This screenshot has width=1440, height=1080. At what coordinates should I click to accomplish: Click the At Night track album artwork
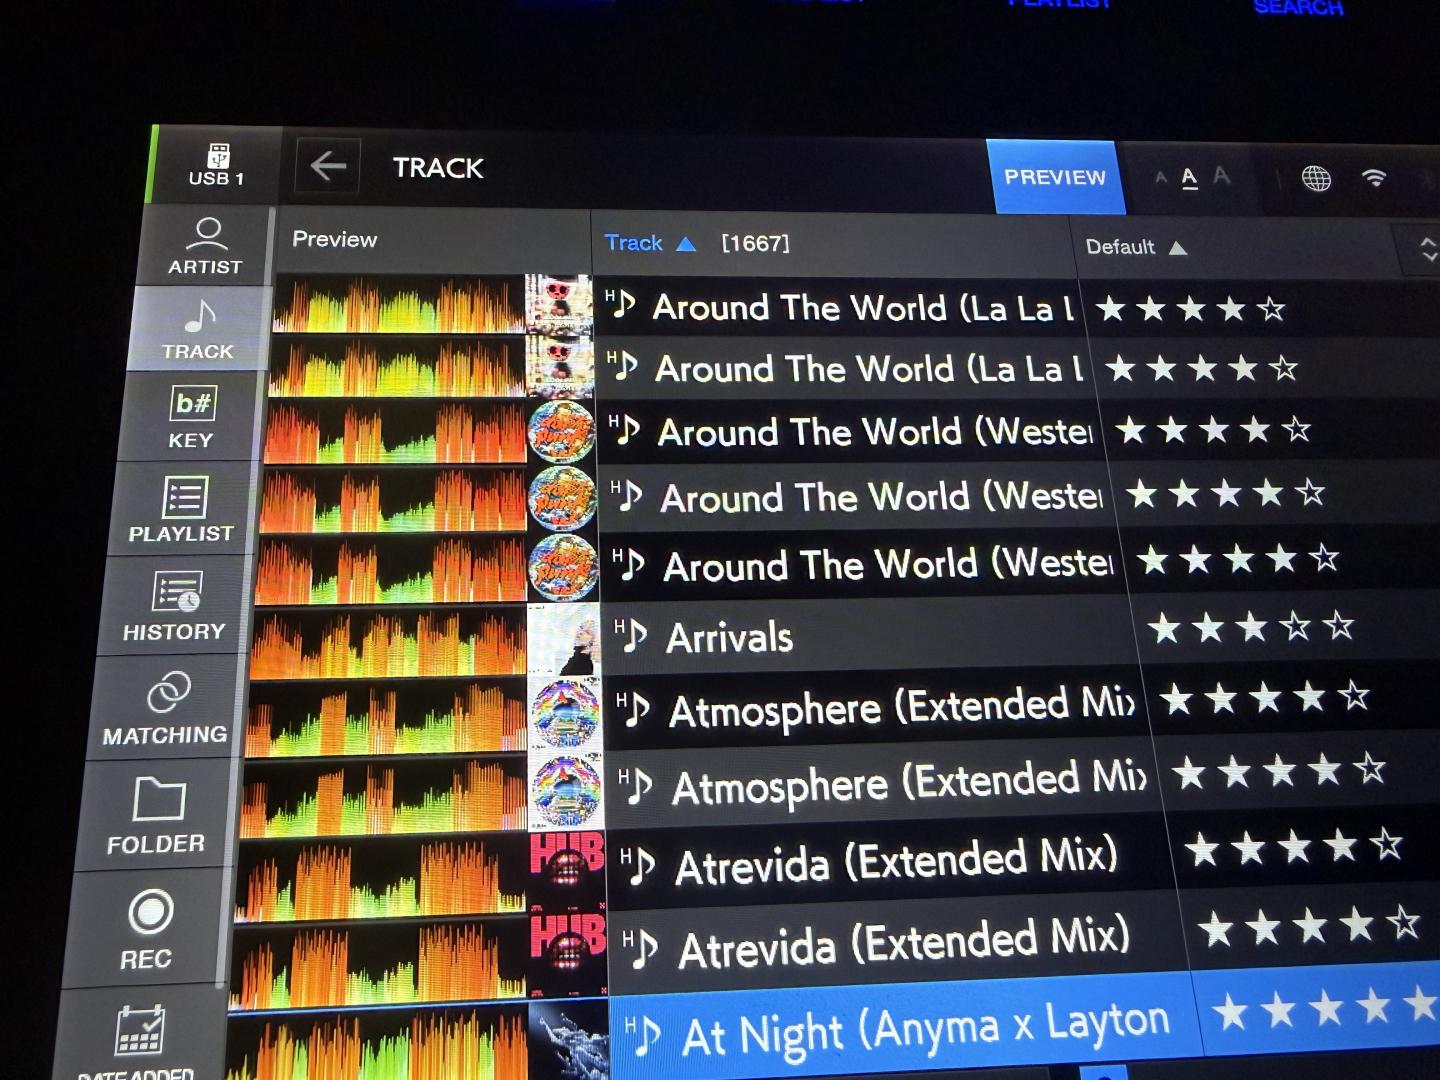[x=568, y=1040]
